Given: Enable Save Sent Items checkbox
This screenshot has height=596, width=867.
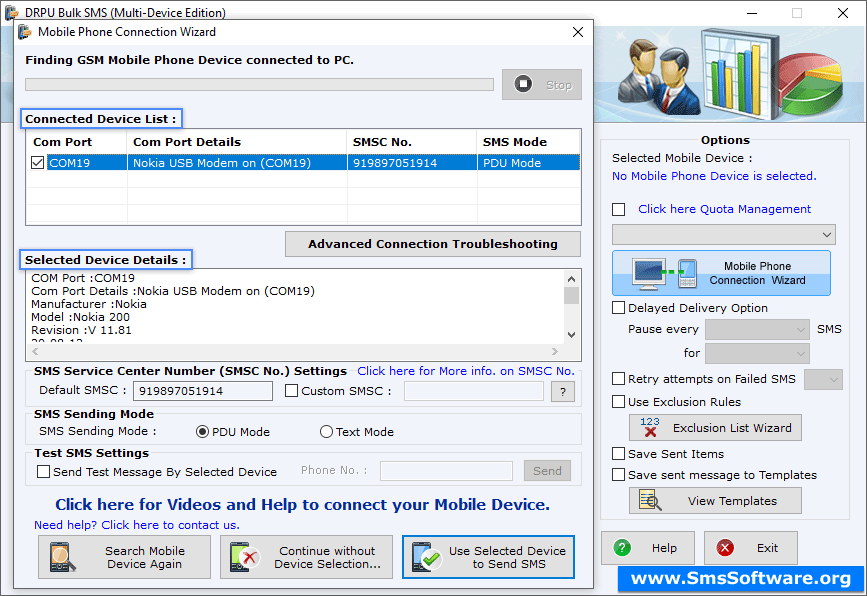Looking at the screenshot, I should 619,454.
